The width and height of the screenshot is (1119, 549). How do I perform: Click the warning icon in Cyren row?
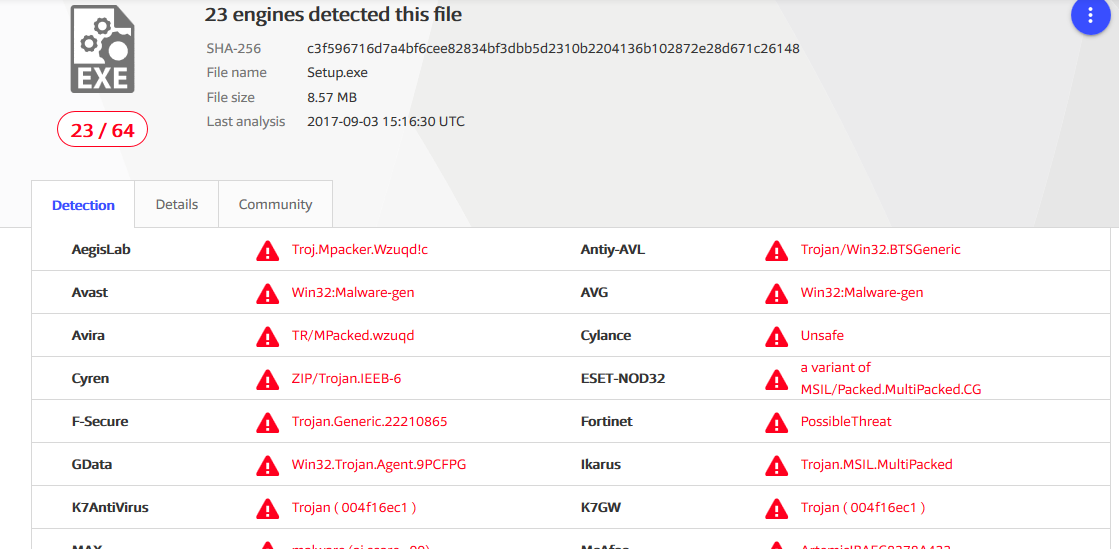pyautogui.click(x=268, y=378)
